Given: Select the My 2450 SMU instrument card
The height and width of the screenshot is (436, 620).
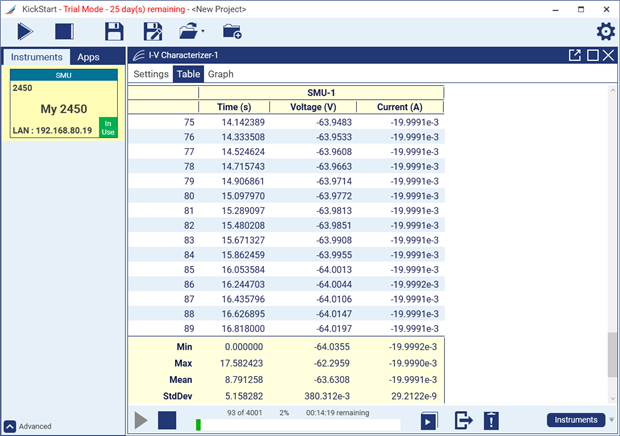Looking at the screenshot, I should coord(65,106).
